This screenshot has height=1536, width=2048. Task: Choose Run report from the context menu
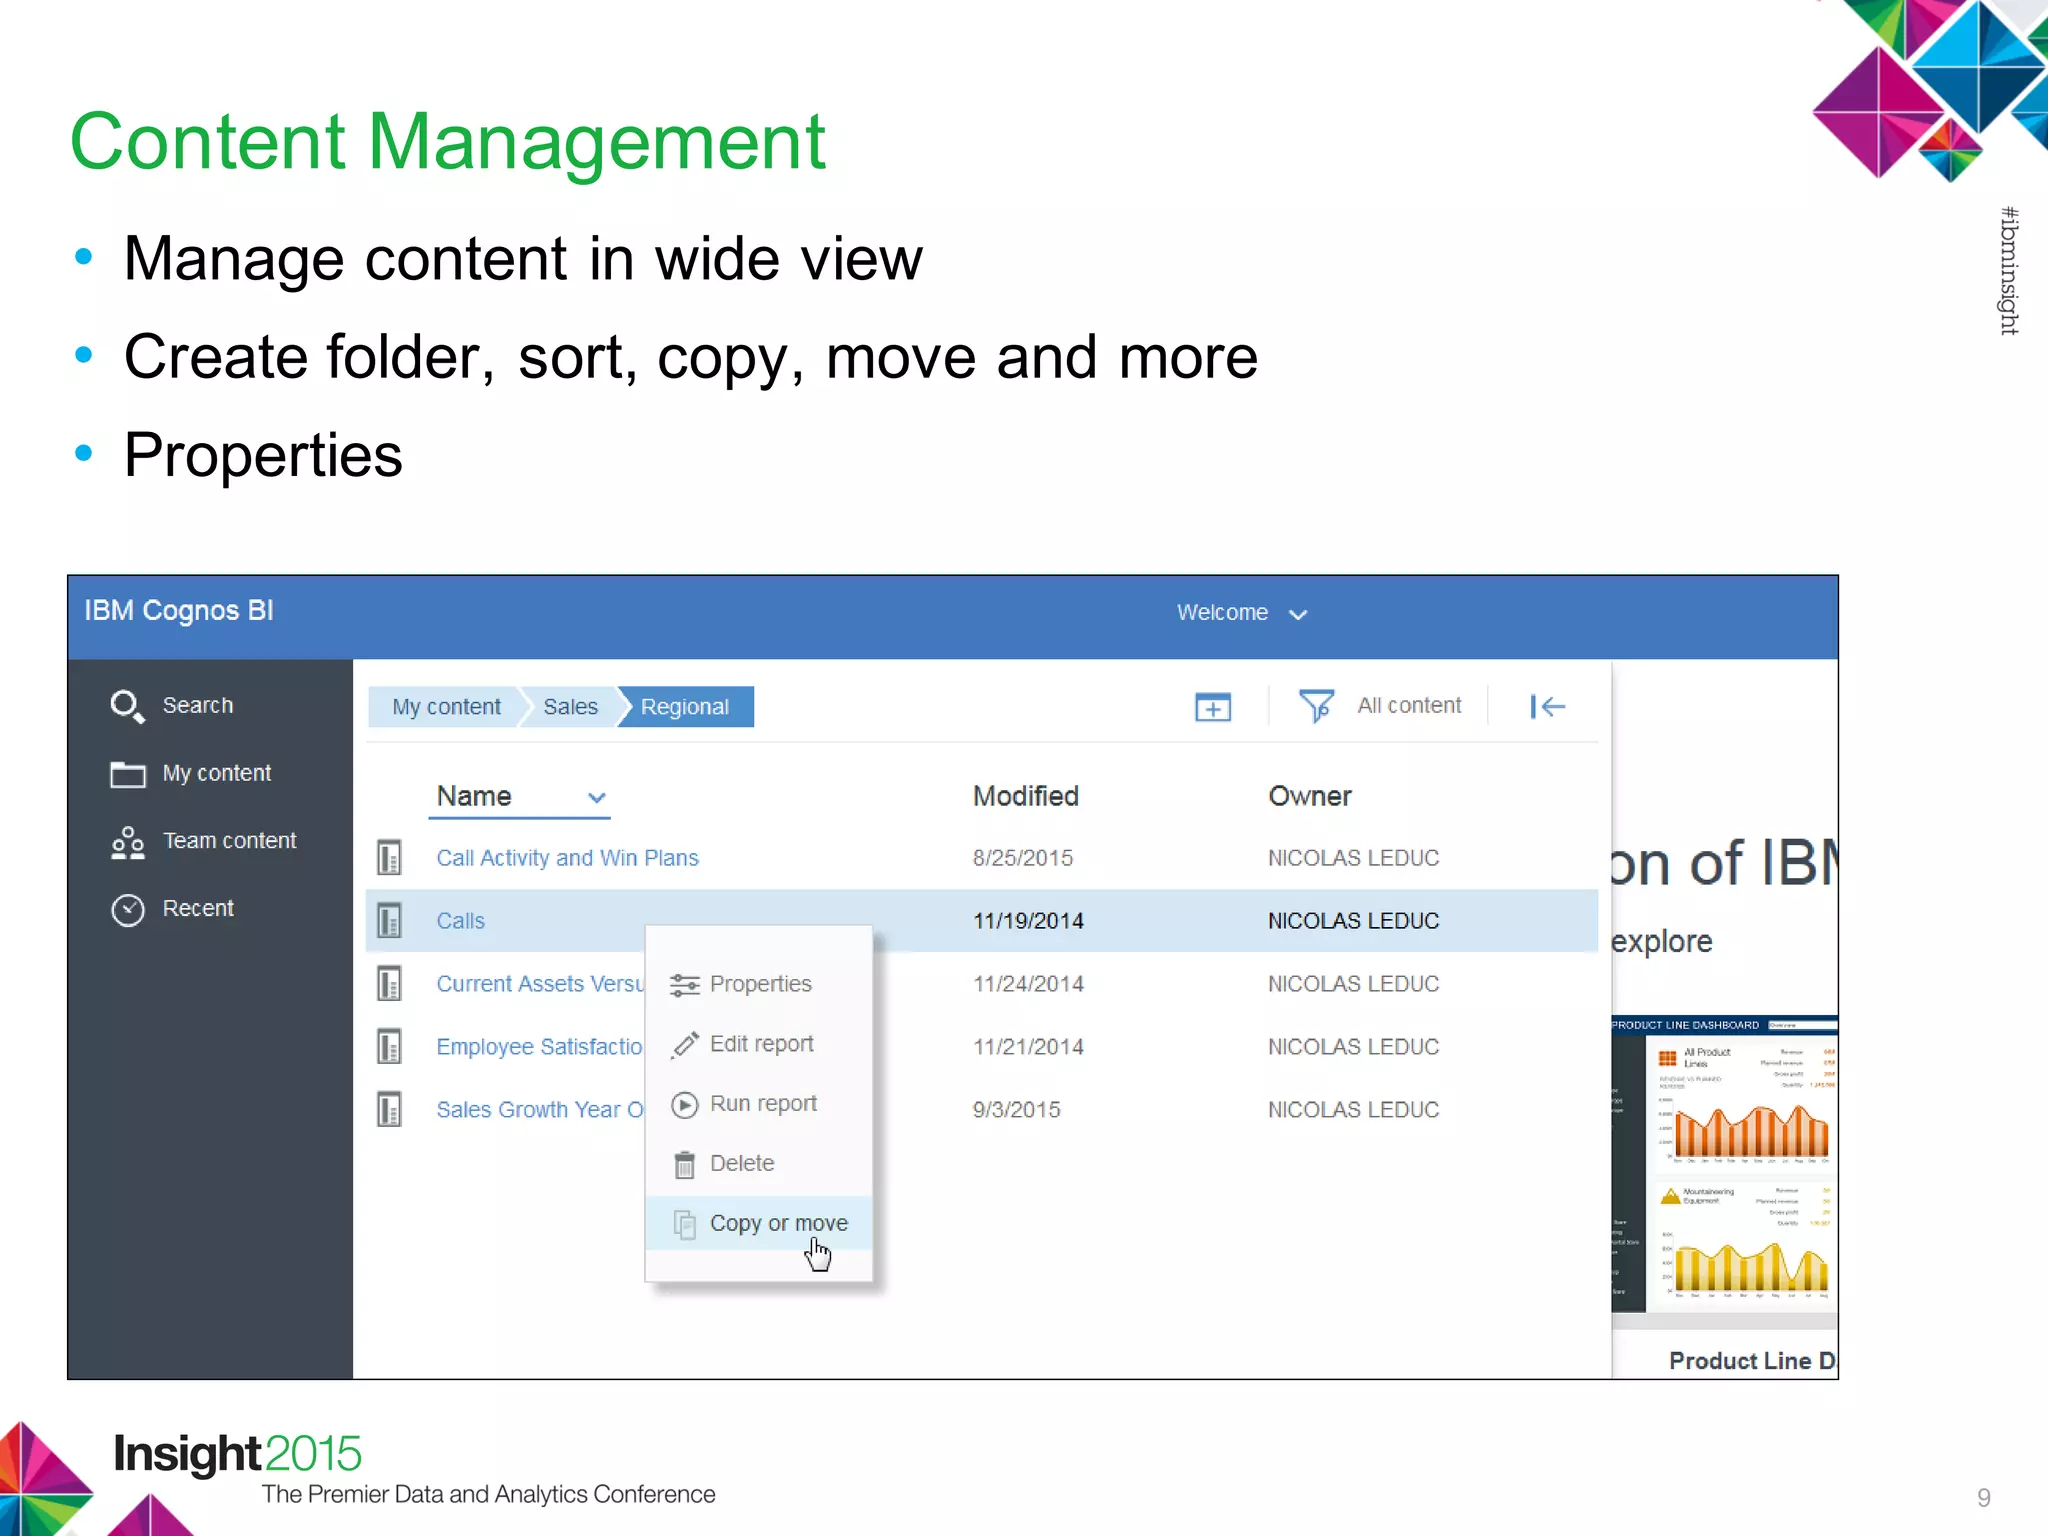pos(758,1104)
